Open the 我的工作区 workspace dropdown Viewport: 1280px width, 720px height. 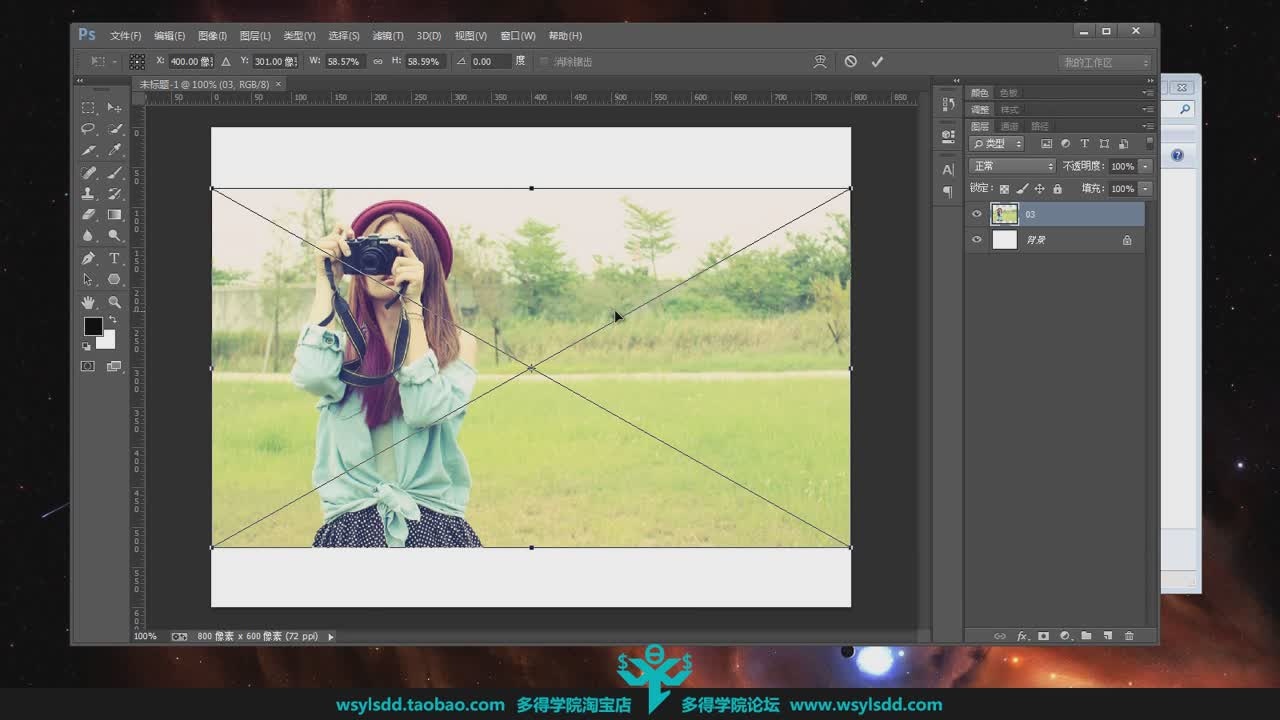click(1105, 62)
